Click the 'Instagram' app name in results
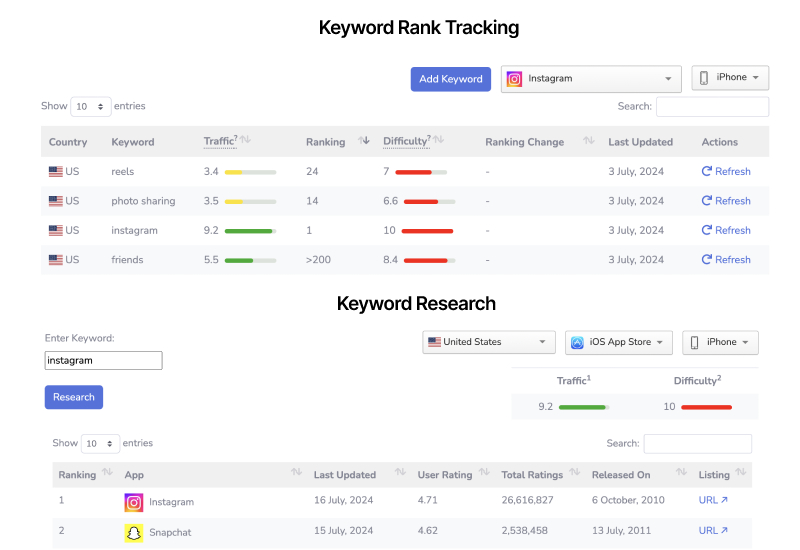Image resolution: width=800 pixels, height=550 pixels. pos(171,502)
